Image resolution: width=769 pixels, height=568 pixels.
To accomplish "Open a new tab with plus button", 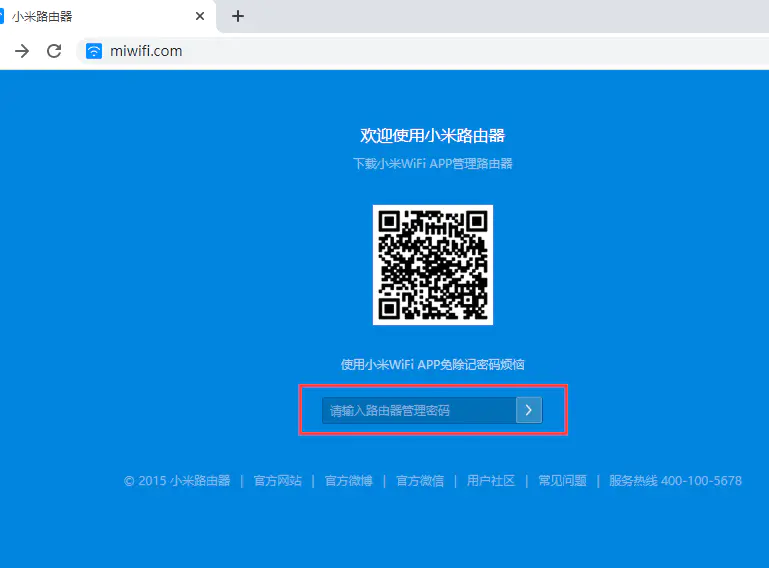I will [x=238, y=16].
